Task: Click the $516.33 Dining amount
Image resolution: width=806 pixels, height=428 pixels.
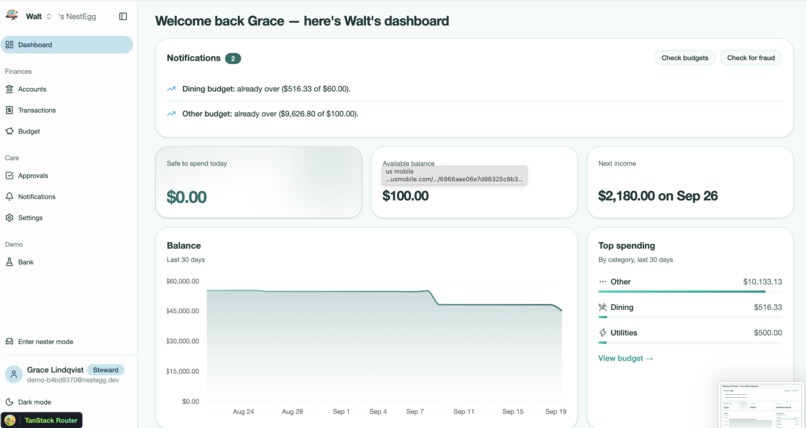Action: point(767,307)
